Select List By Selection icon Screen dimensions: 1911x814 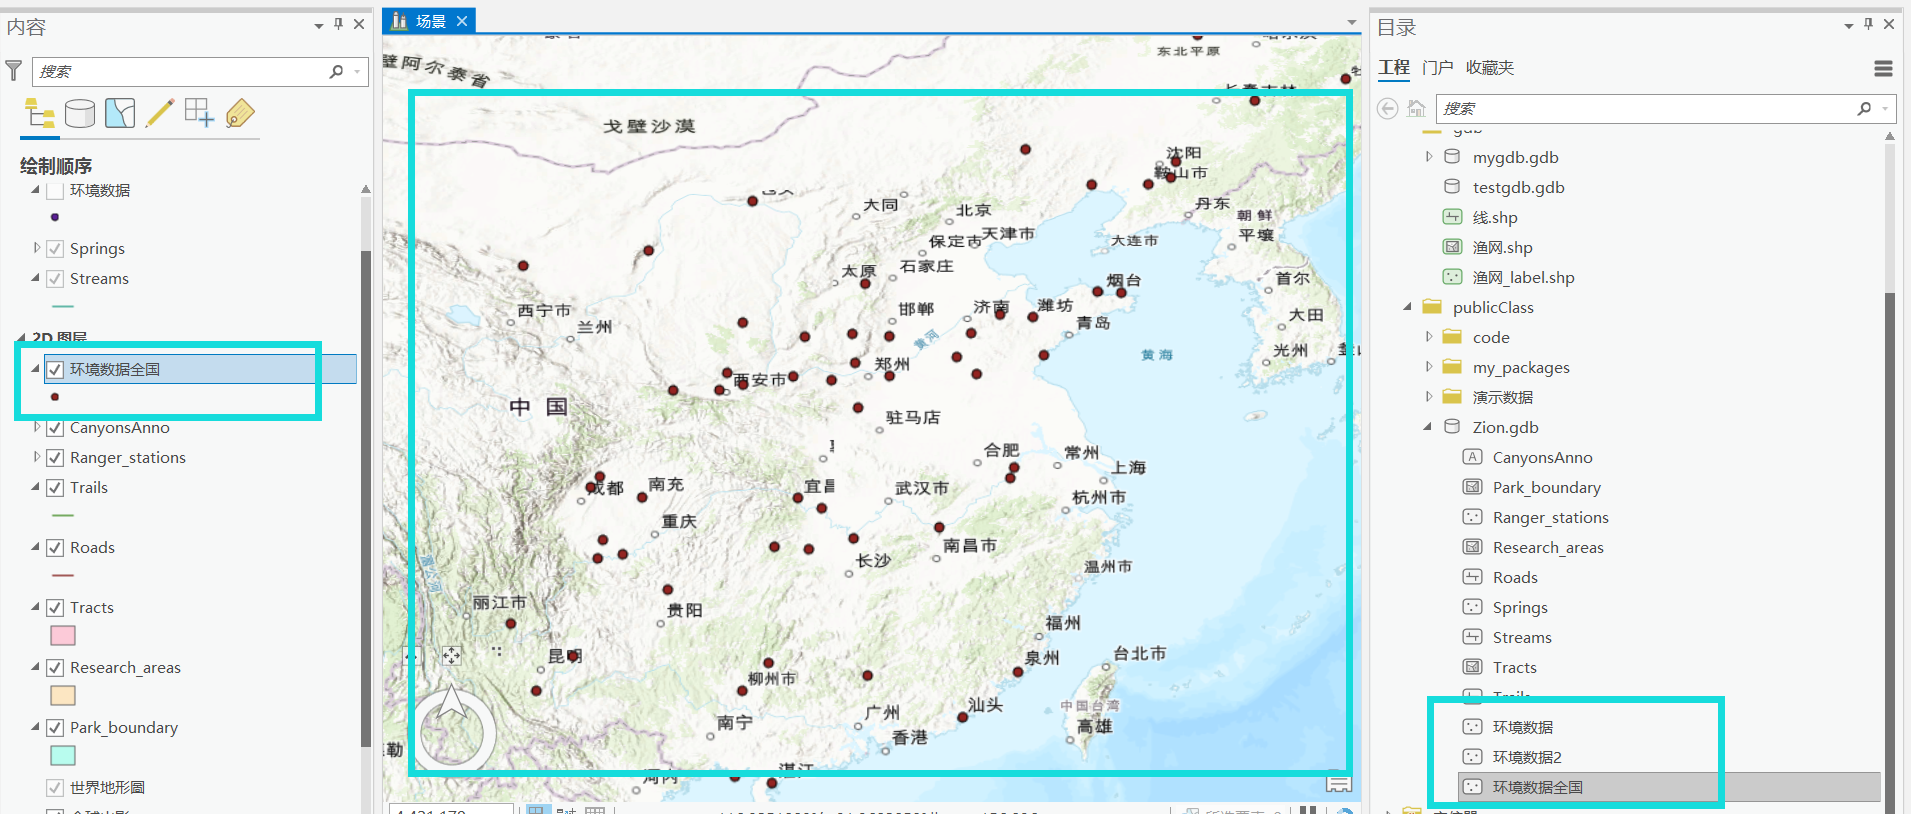click(120, 113)
